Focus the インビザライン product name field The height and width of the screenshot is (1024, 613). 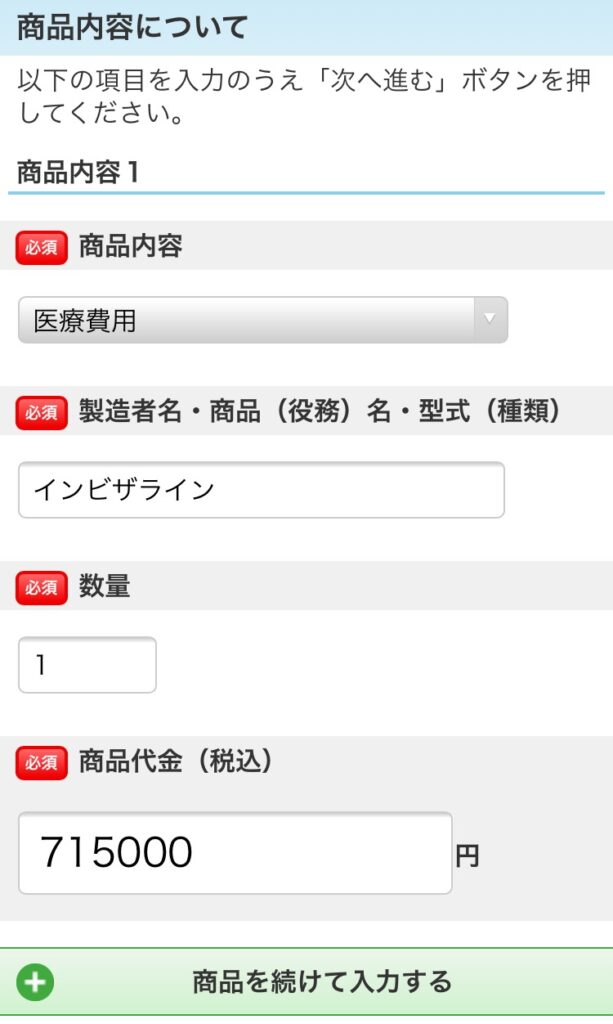261,490
